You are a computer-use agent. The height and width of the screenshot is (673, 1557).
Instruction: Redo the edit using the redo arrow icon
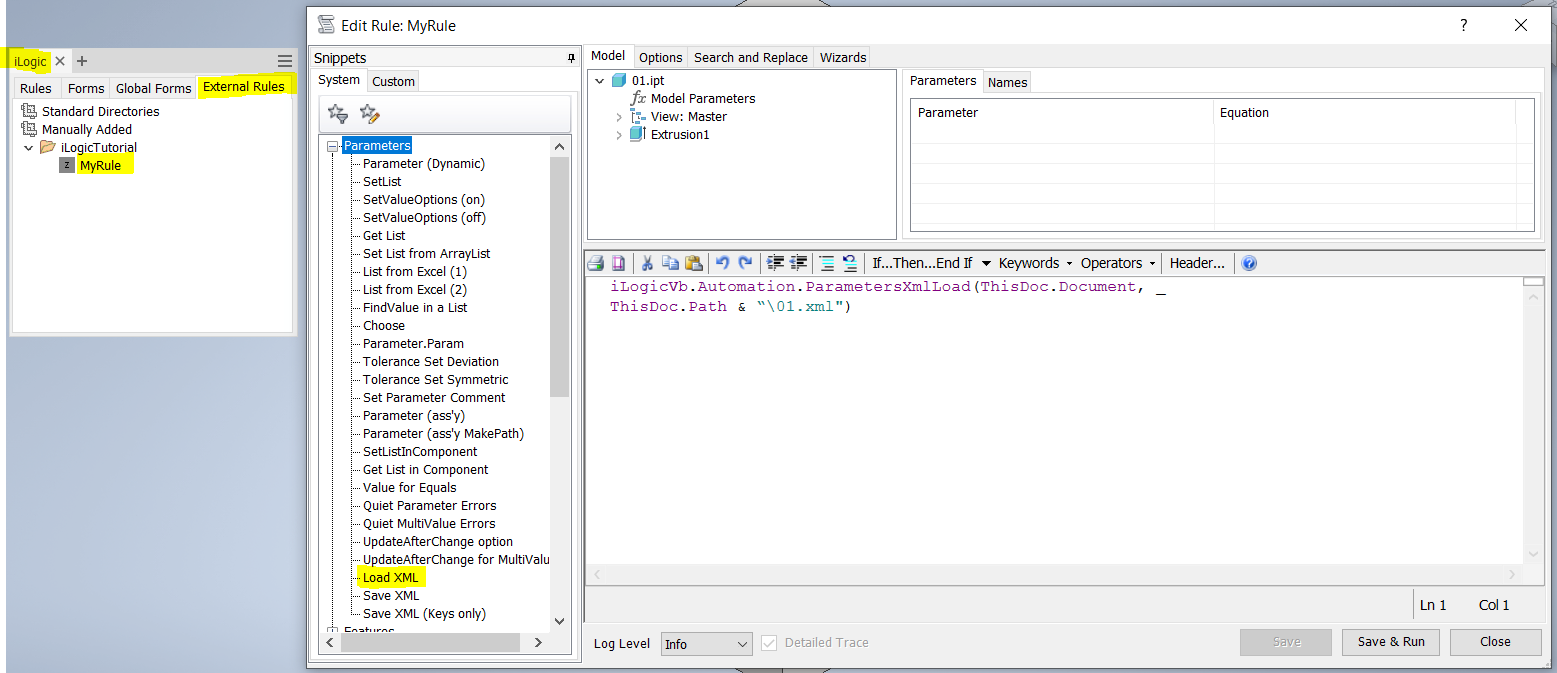click(x=744, y=262)
